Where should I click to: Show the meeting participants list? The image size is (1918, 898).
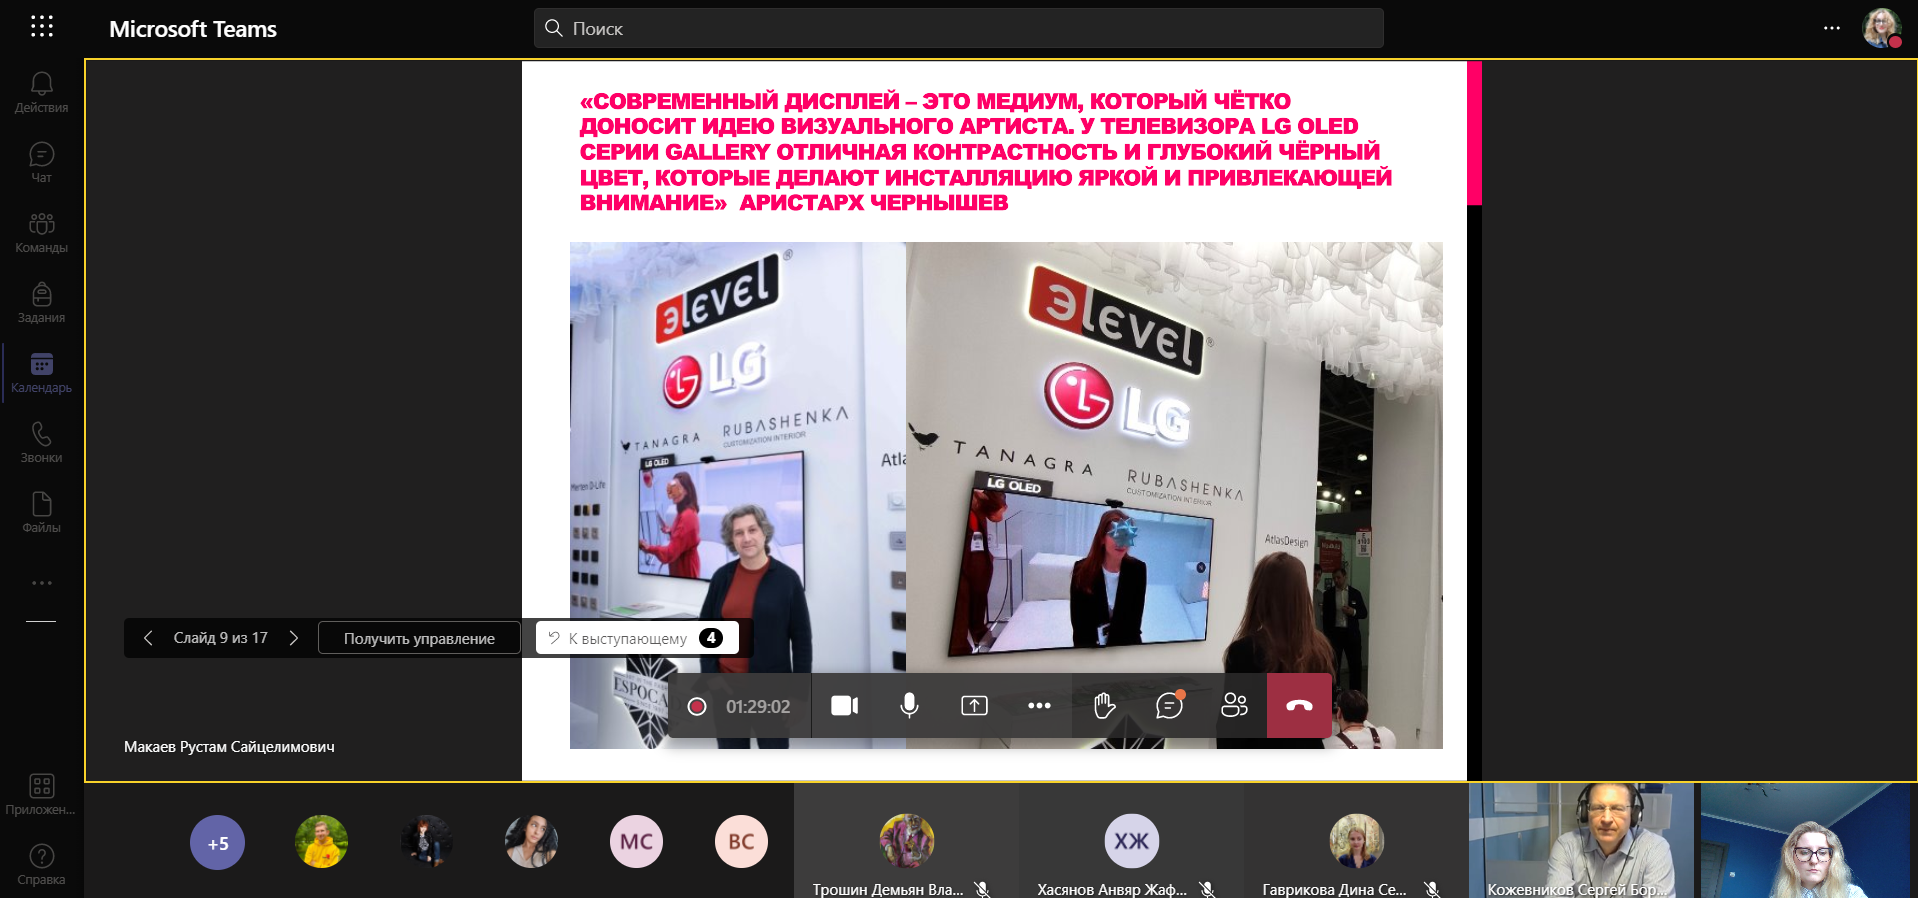[1234, 706]
